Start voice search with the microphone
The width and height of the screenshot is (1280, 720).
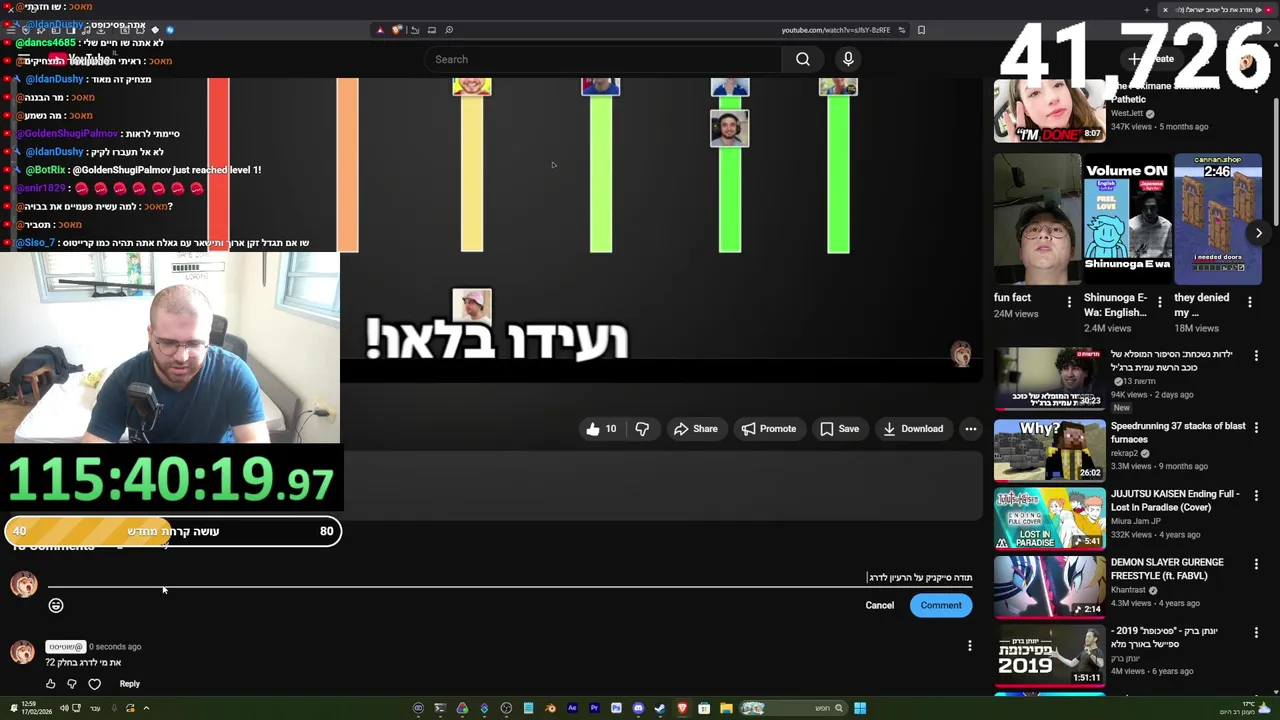tap(848, 59)
